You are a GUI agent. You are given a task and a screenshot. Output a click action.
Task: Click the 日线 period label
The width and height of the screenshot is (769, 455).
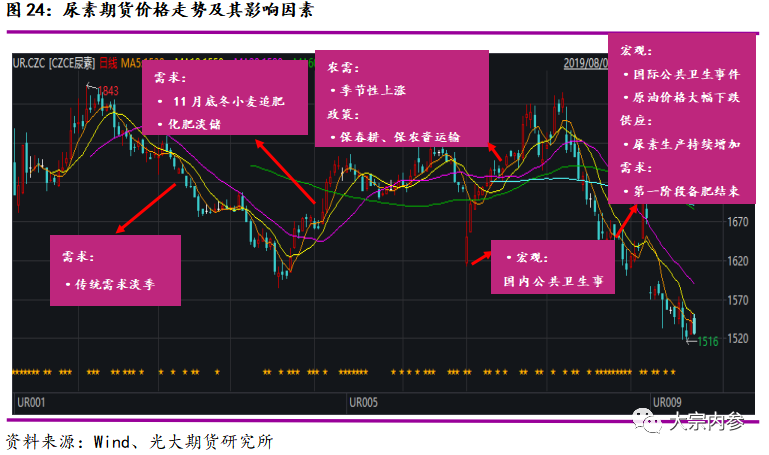[x=108, y=63]
